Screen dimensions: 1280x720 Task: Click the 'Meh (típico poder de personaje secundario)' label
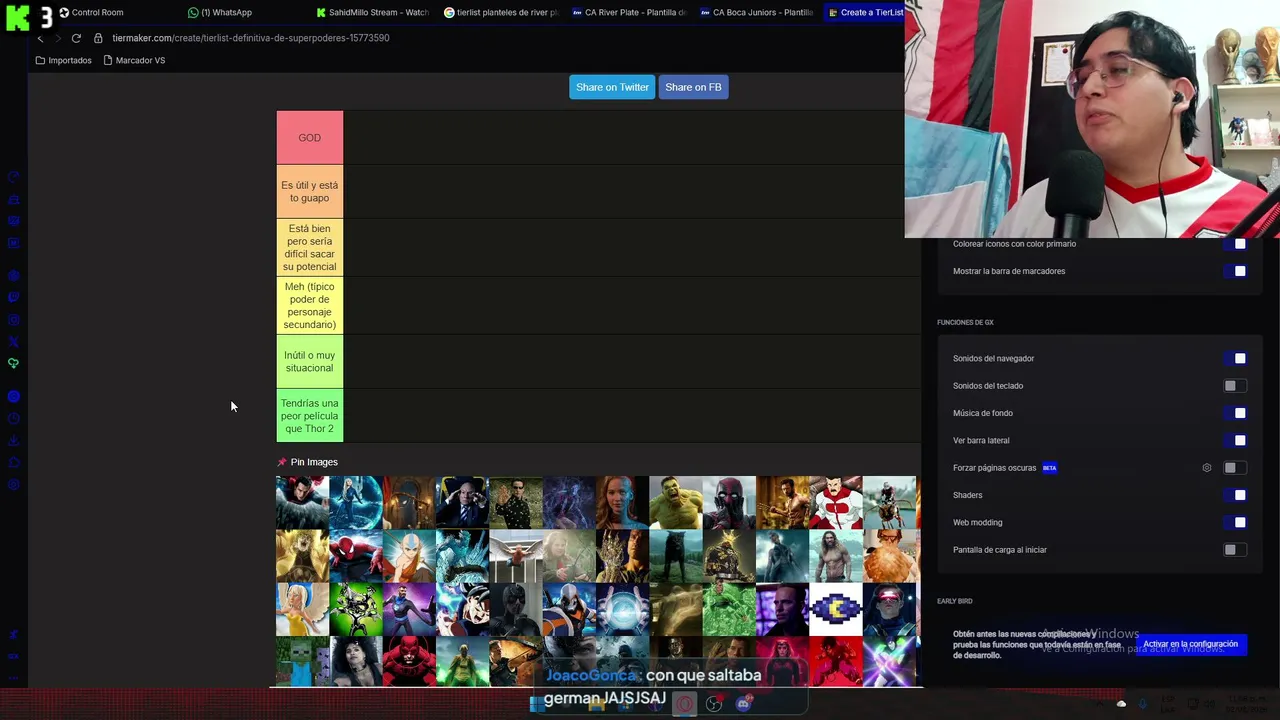click(x=310, y=306)
